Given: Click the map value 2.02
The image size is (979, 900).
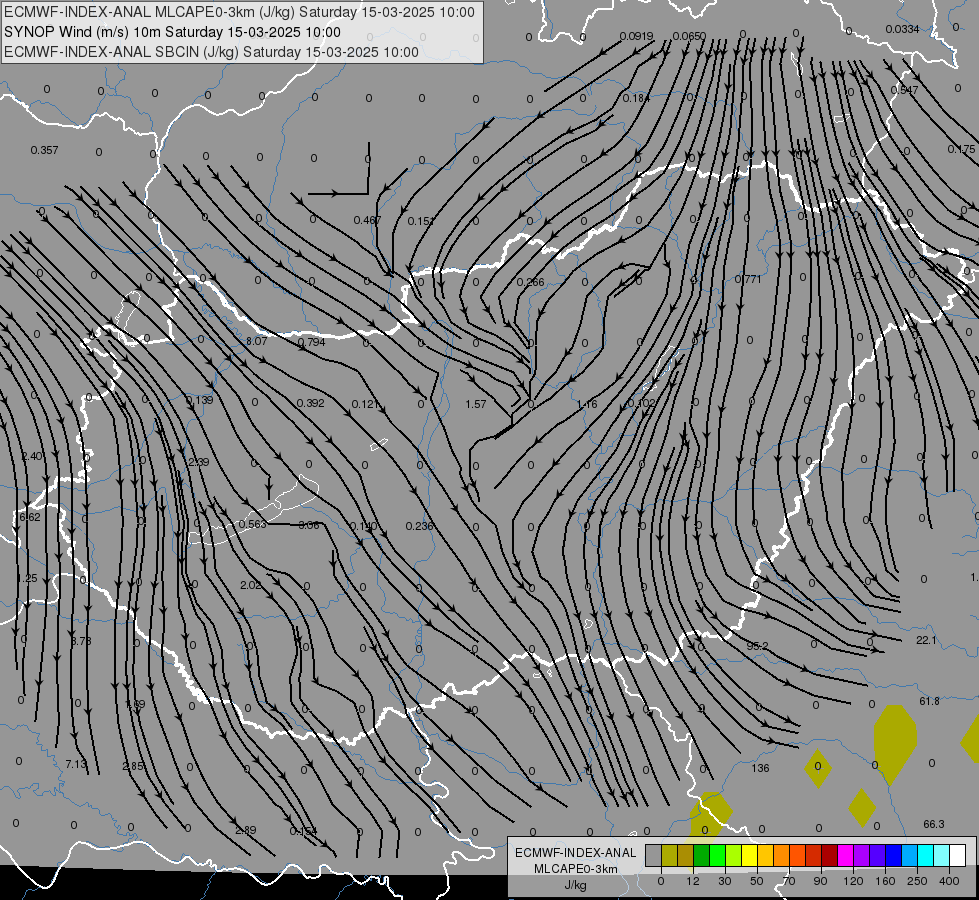Looking at the screenshot, I should tap(251, 585).
